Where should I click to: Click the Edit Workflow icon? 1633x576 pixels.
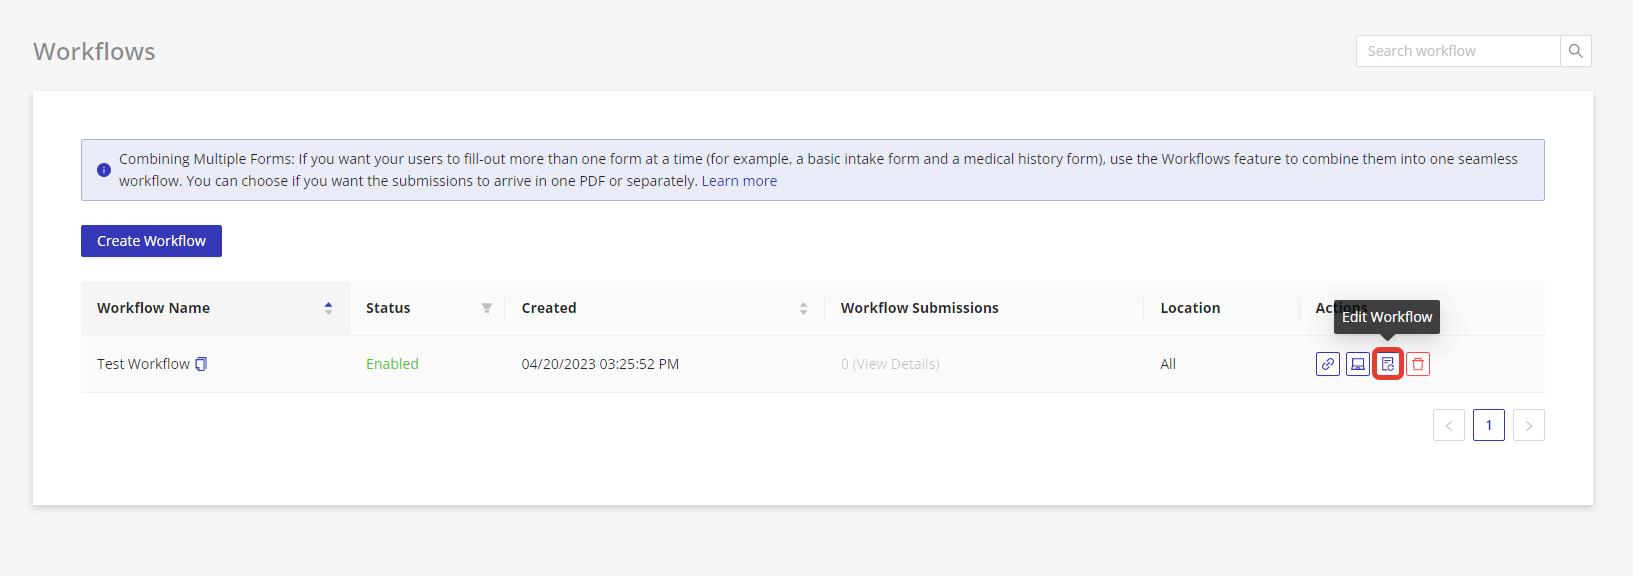point(1388,364)
